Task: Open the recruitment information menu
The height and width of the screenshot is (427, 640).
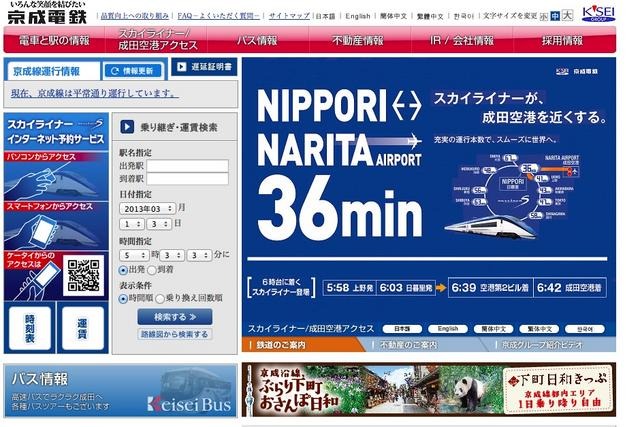Action: tap(564, 40)
